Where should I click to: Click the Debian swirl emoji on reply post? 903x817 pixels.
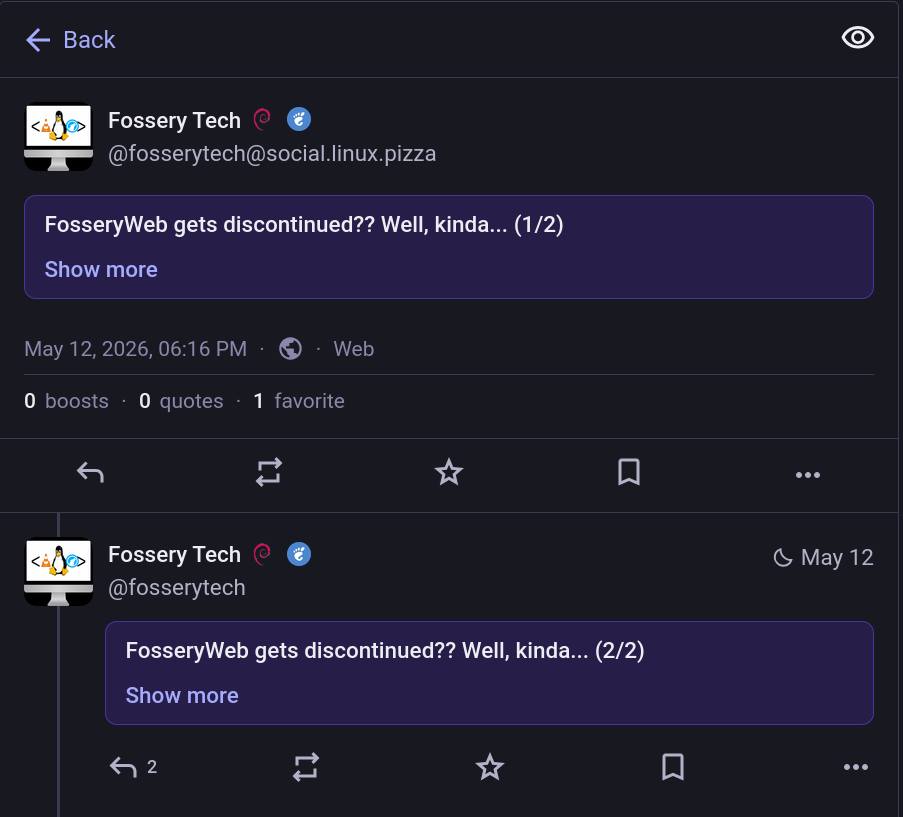click(x=263, y=554)
